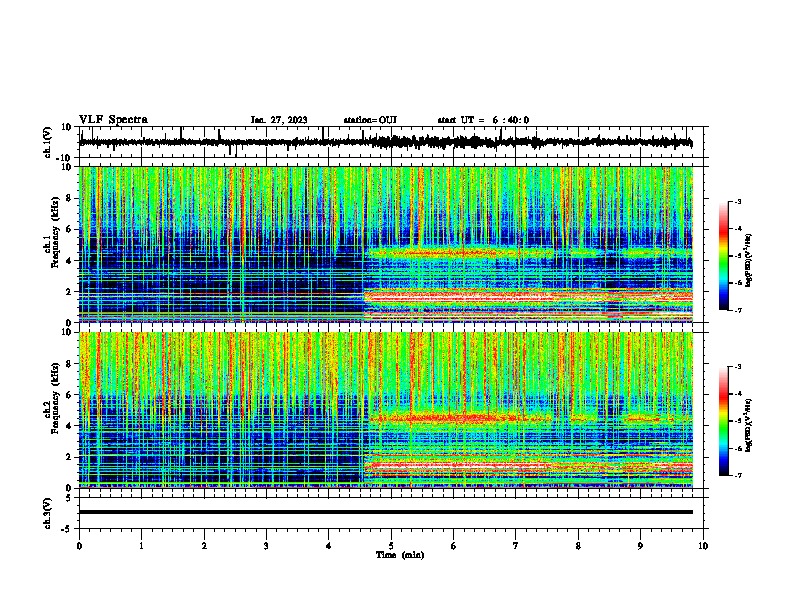
Task: Click the ch.1 color bar unit label
Action: 748,260
